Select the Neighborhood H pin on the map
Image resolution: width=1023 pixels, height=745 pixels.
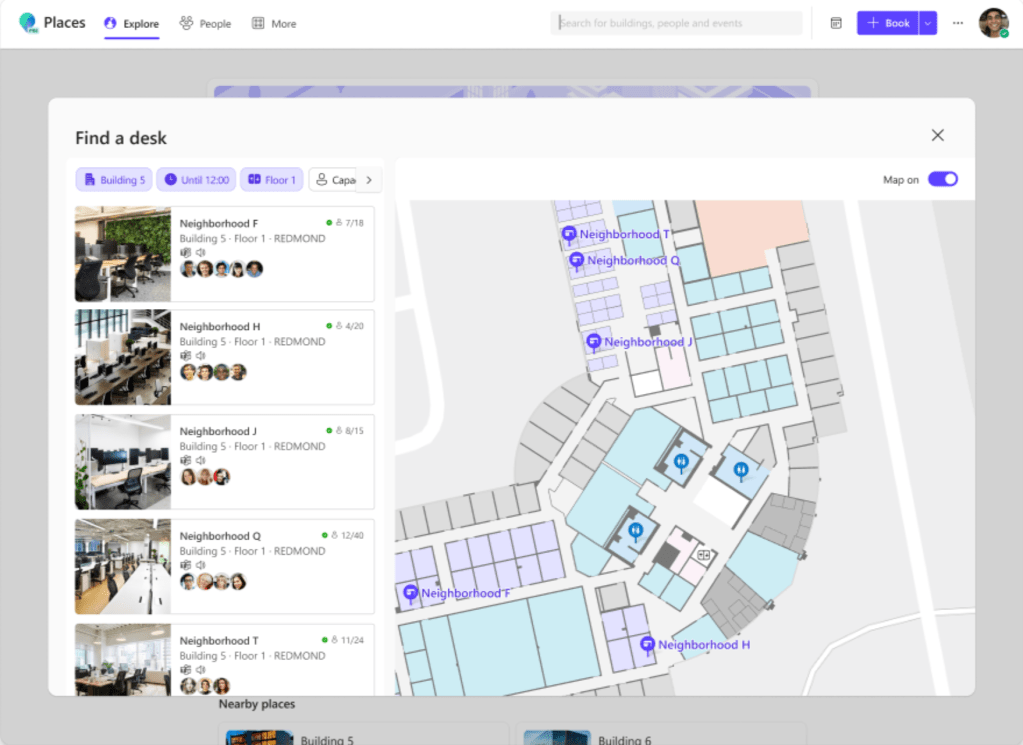[647, 645]
